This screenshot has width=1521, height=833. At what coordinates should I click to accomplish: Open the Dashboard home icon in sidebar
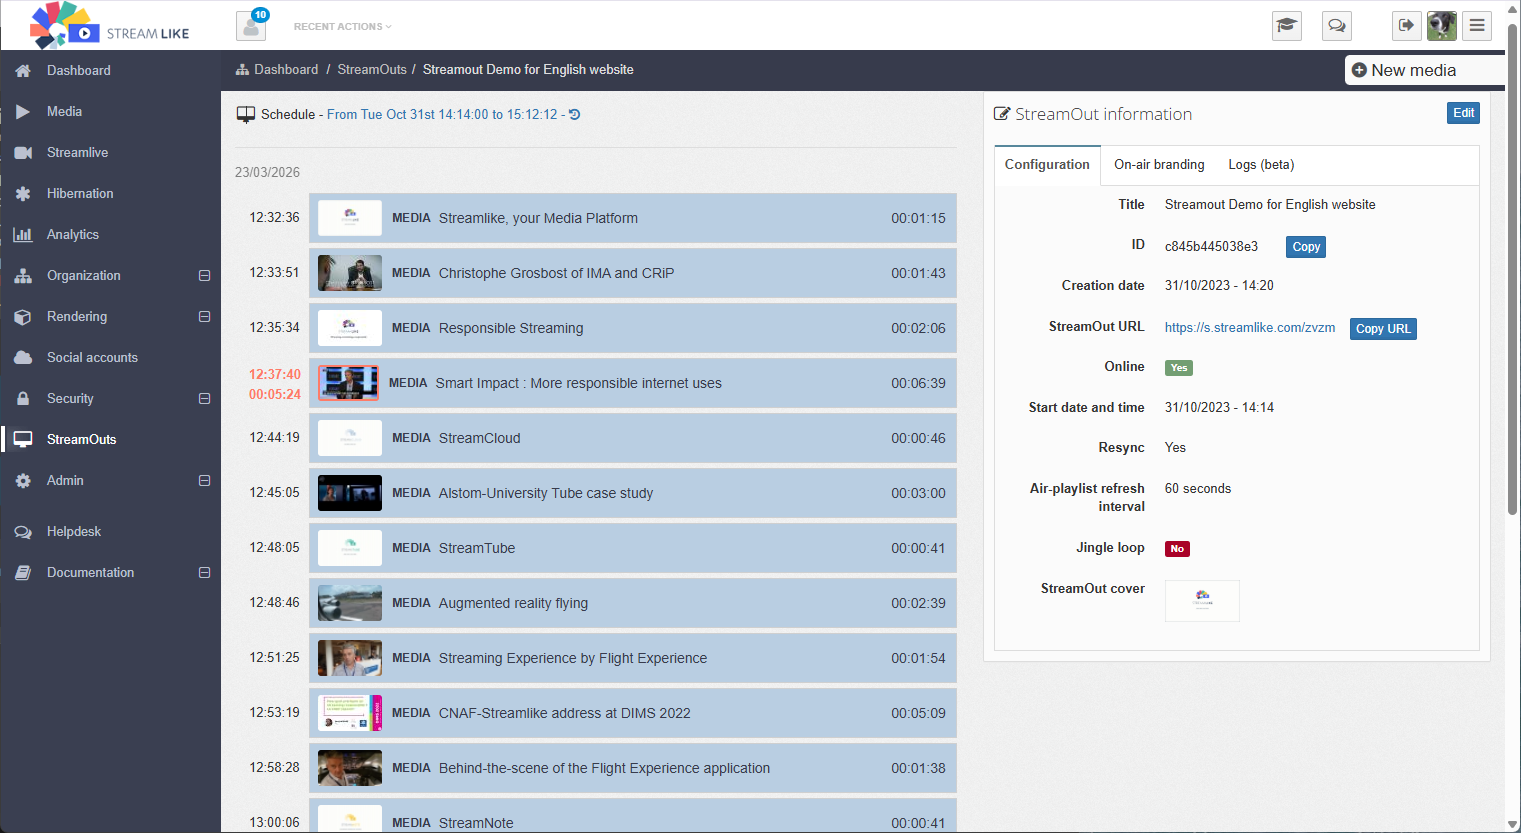point(23,71)
